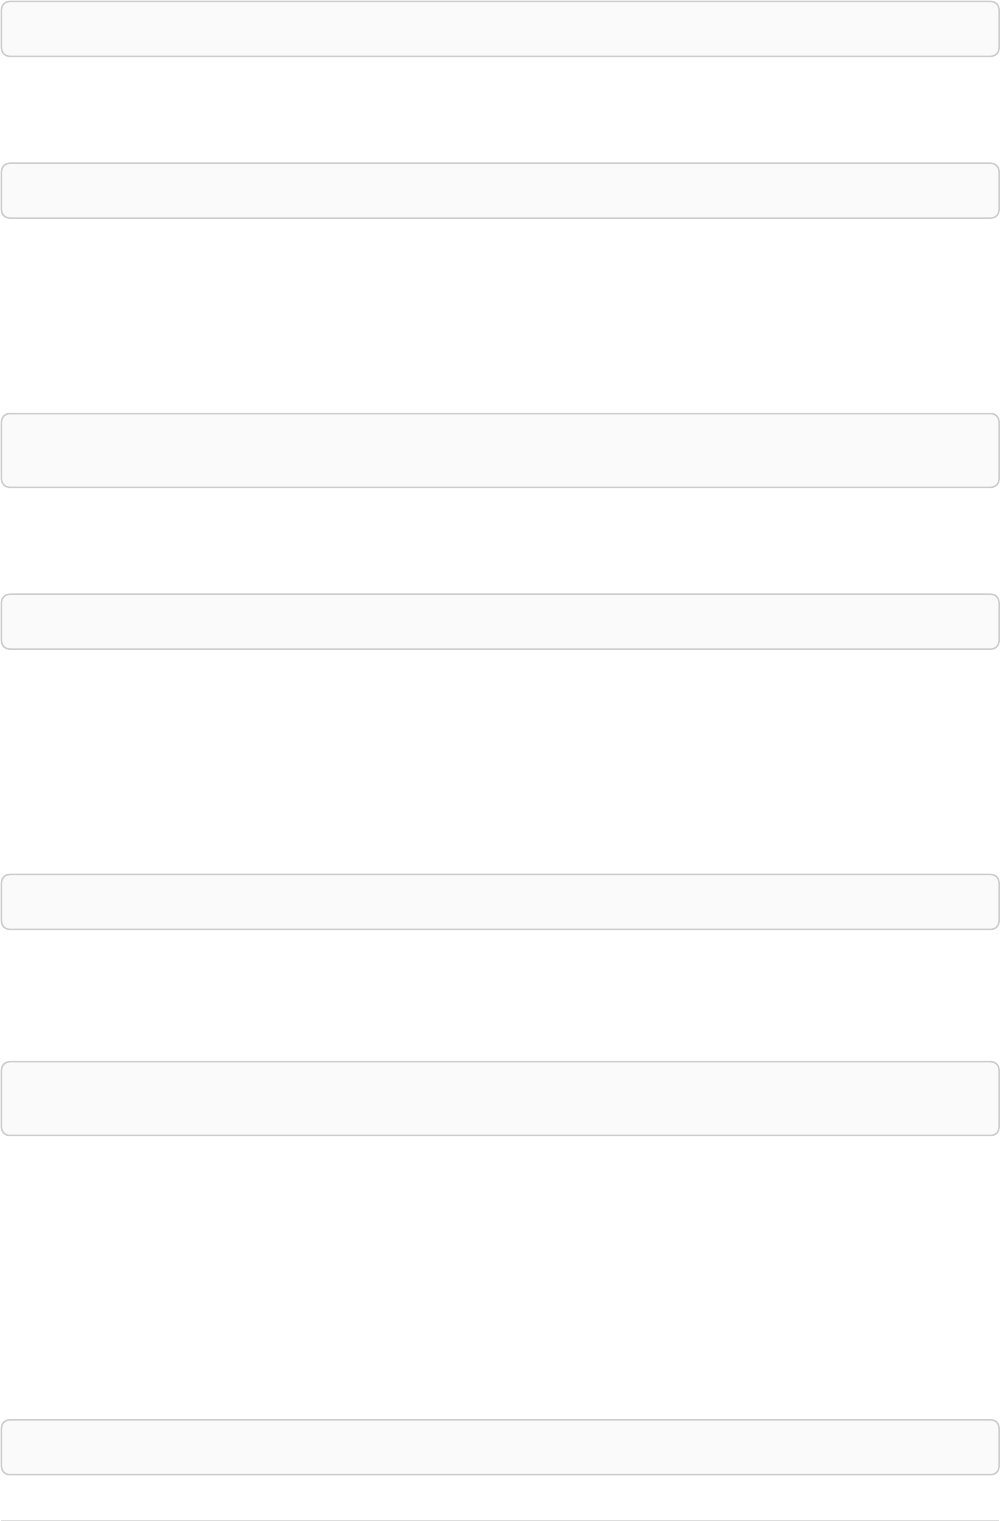This screenshot has width=1000, height=1521.
Task: Click the second empty gray box
Action: 500,191
